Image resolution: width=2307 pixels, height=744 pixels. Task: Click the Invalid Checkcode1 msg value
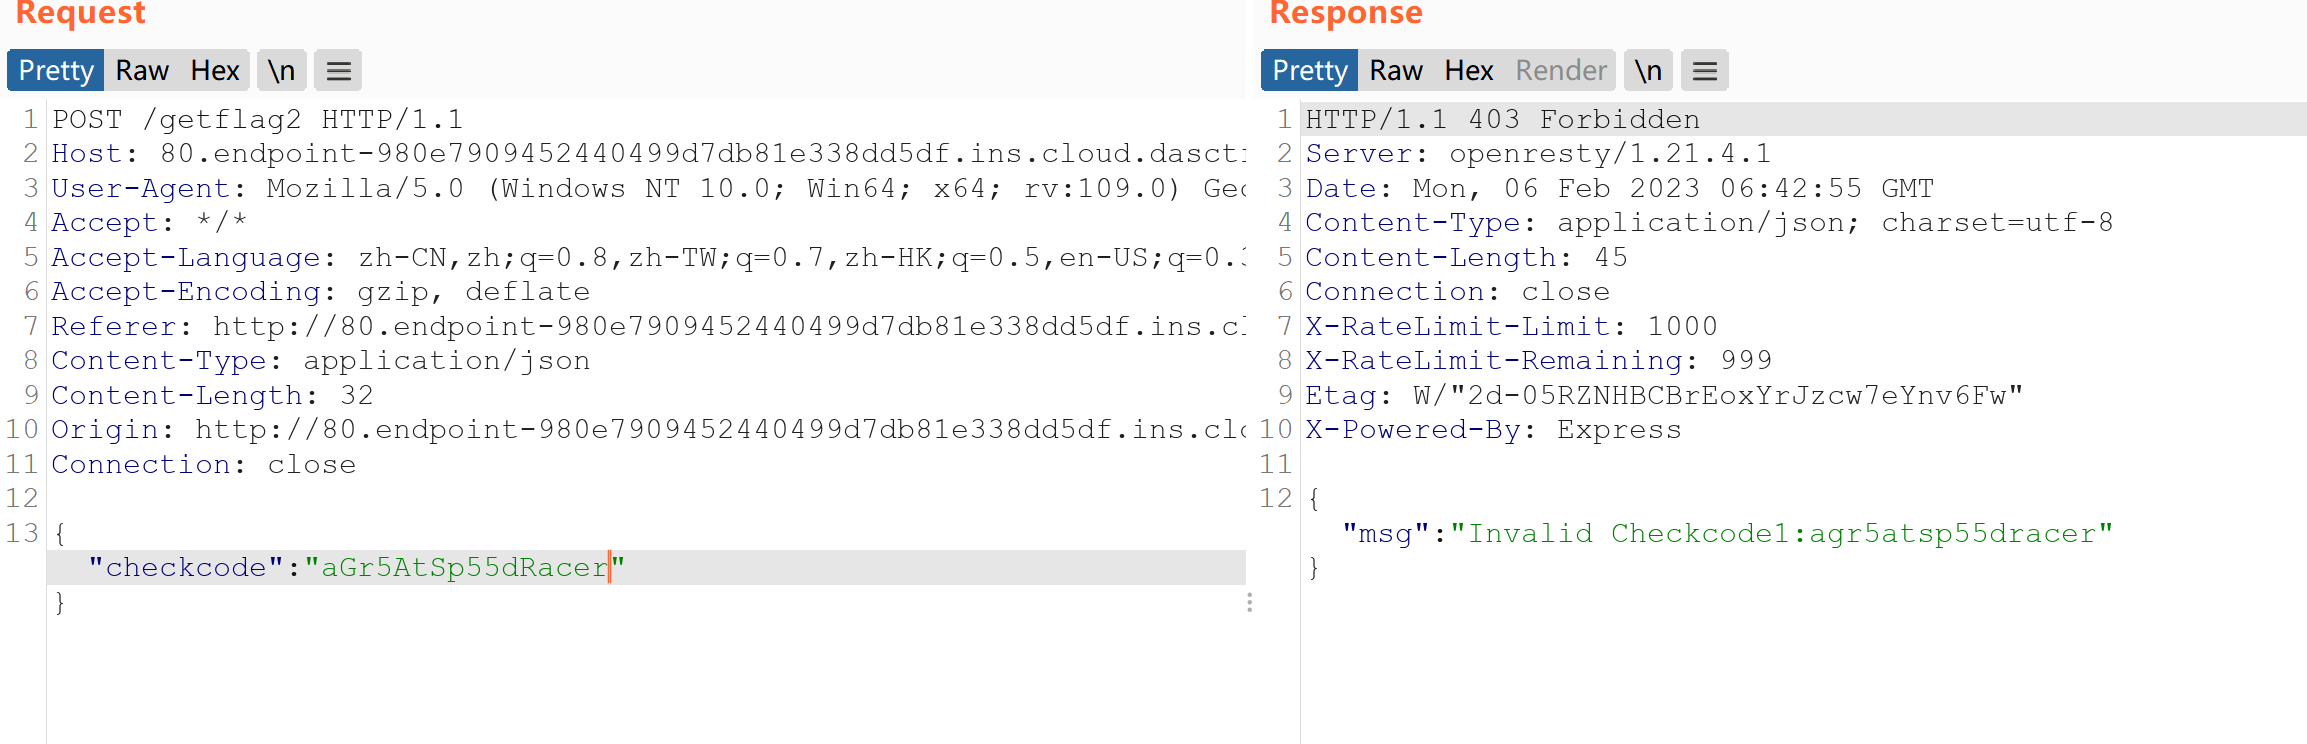pyautogui.click(x=1781, y=534)
